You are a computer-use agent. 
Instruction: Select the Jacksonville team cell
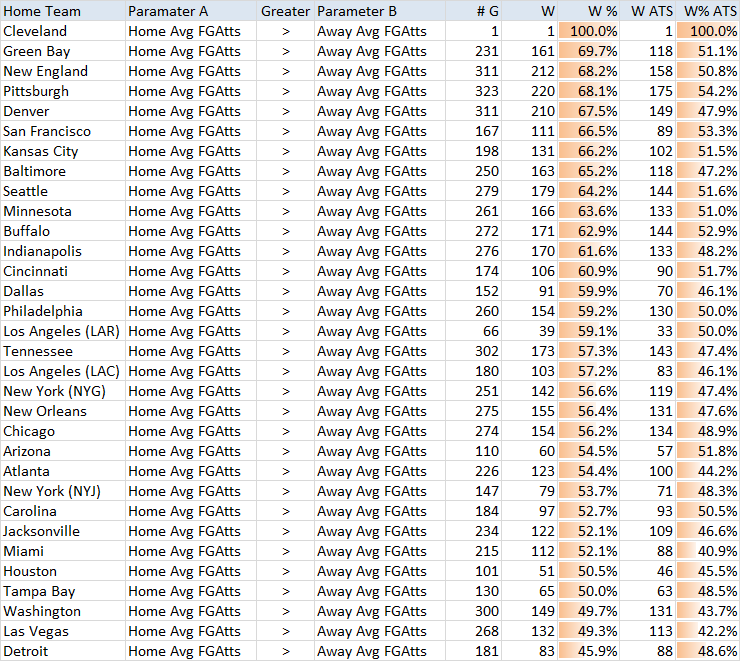63,531
